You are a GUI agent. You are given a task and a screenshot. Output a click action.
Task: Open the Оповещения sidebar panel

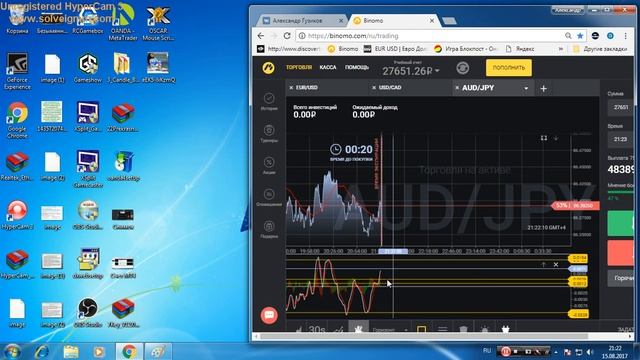[269, 197]
